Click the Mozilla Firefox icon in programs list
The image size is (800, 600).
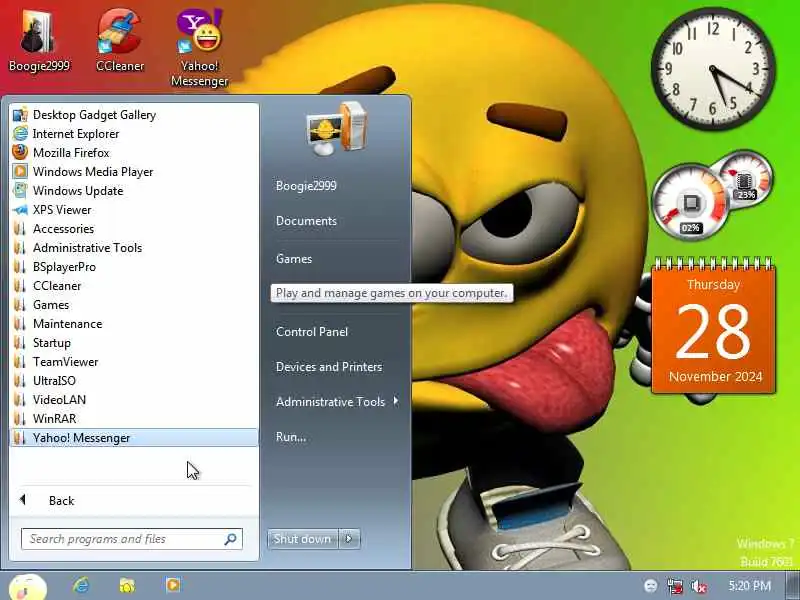coord(20,153)
